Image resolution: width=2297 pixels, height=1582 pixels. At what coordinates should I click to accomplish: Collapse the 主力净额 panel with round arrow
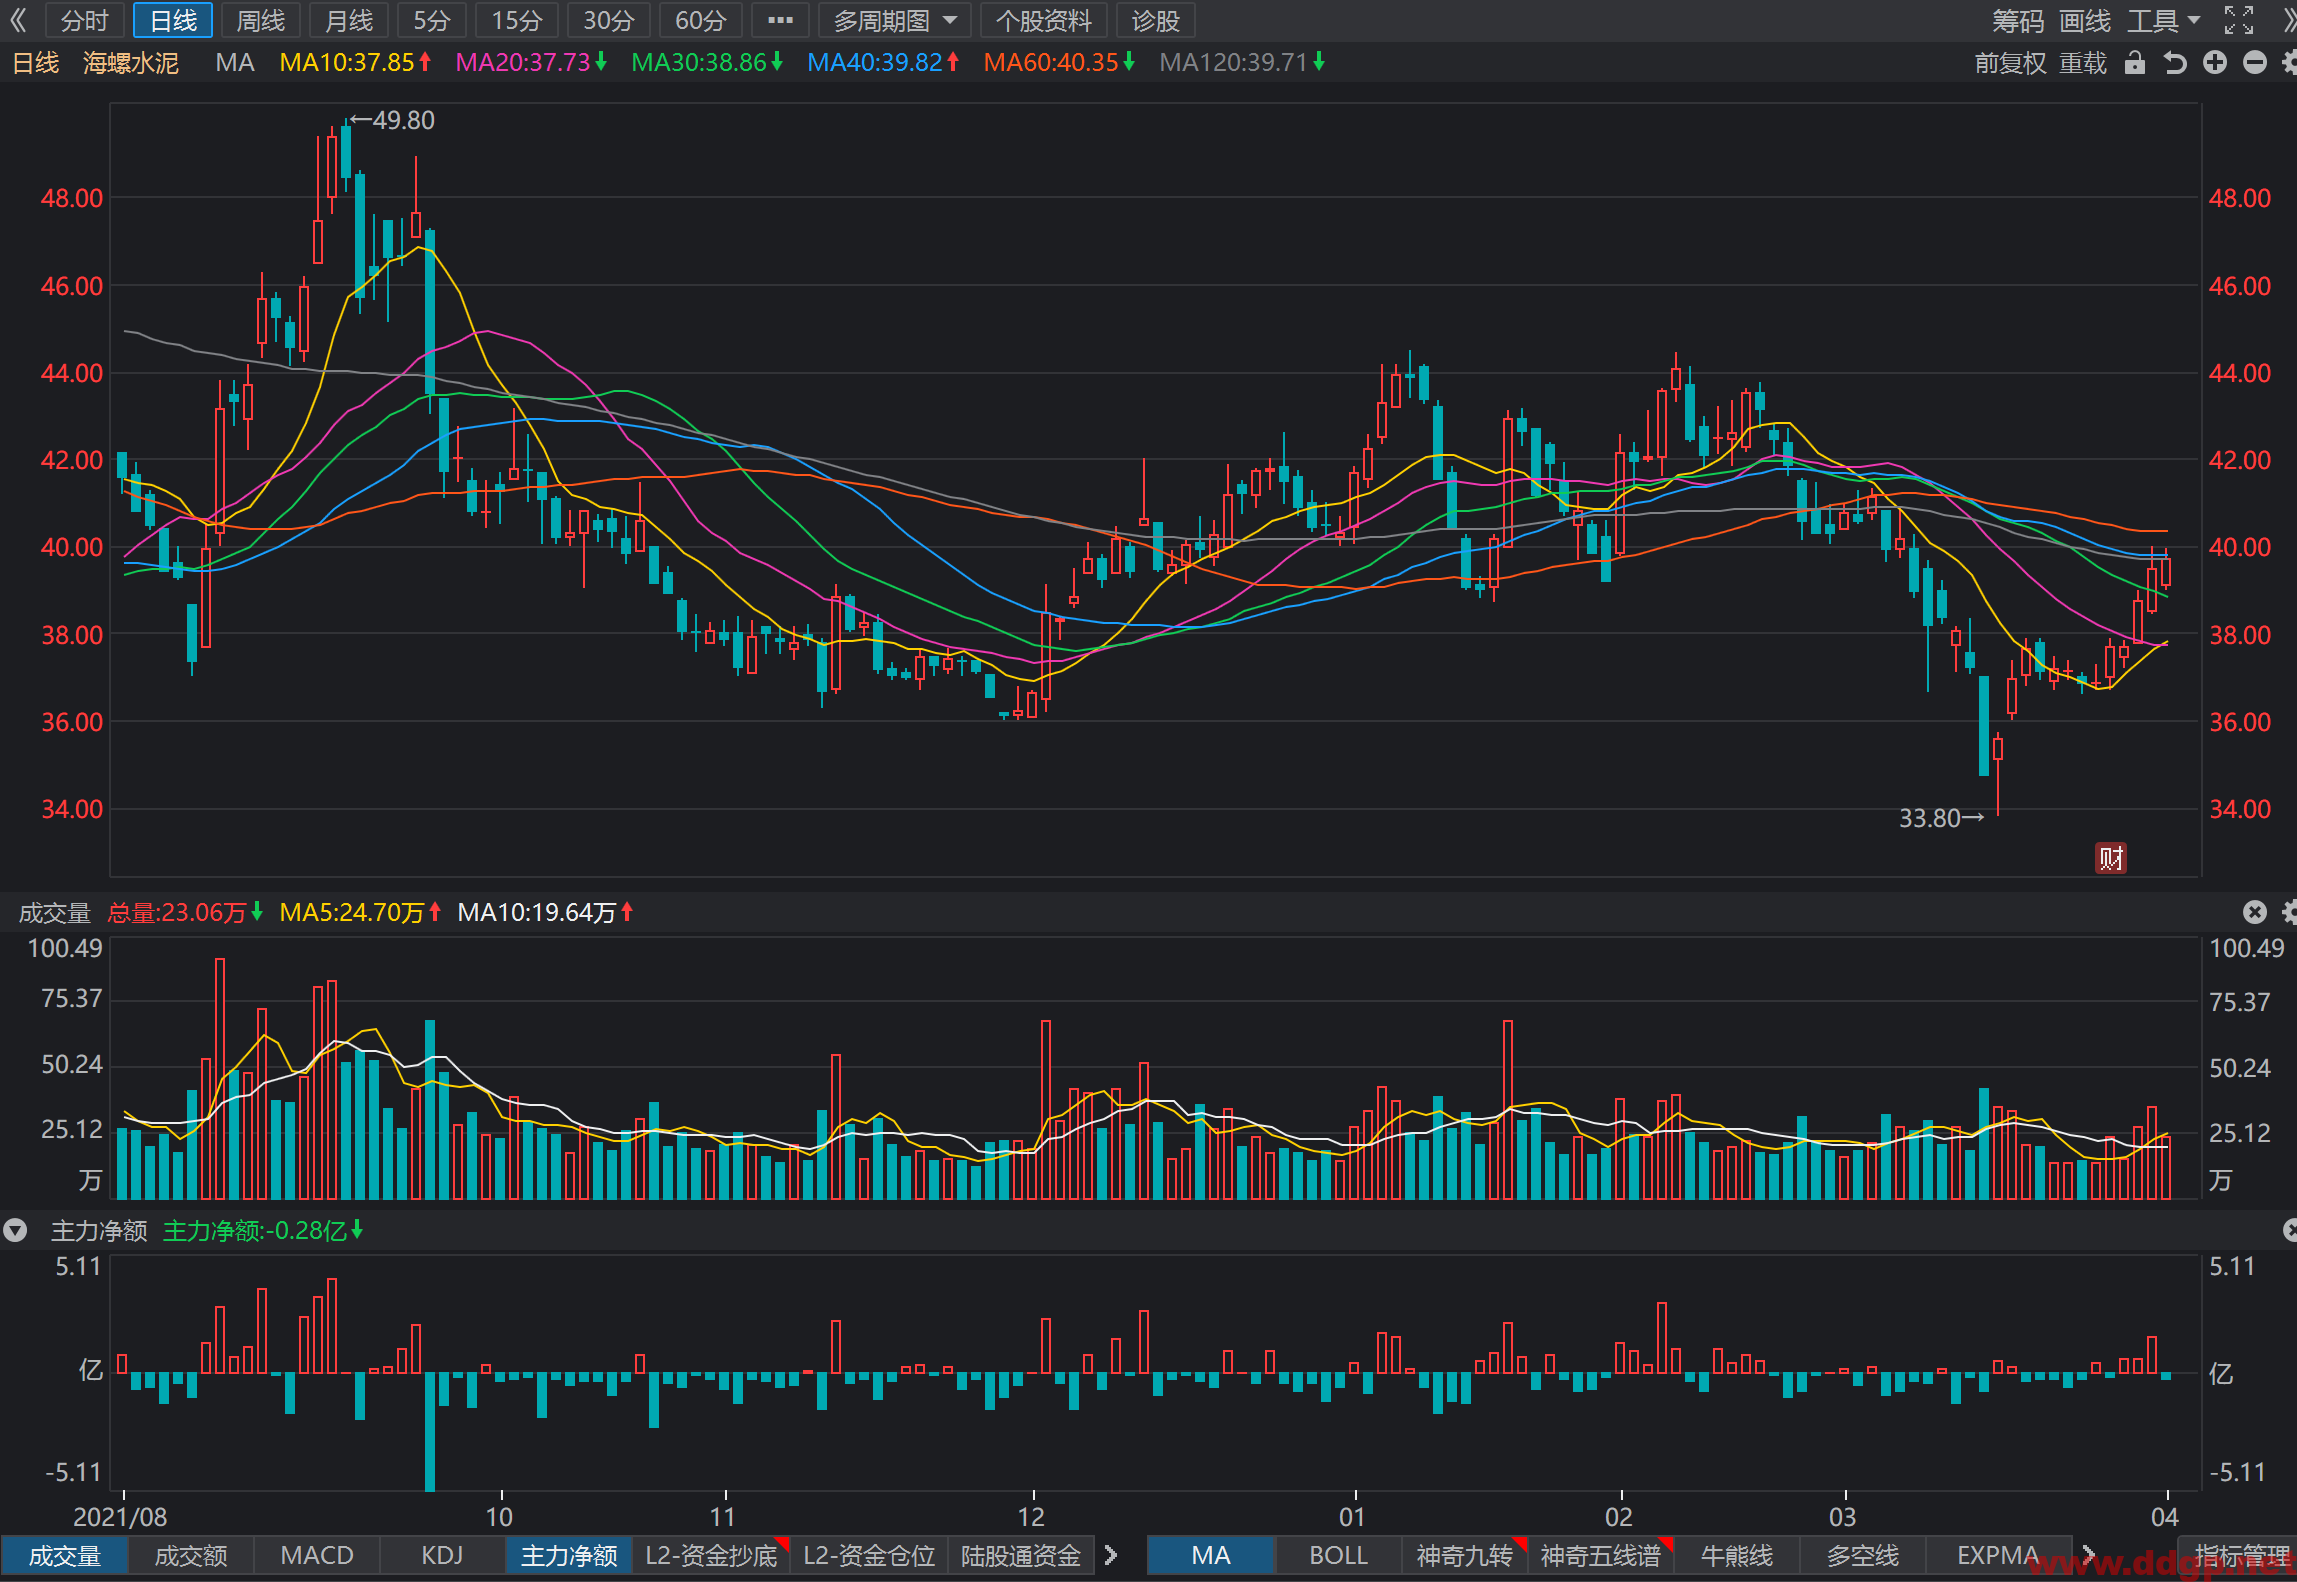pos(15,1230)
